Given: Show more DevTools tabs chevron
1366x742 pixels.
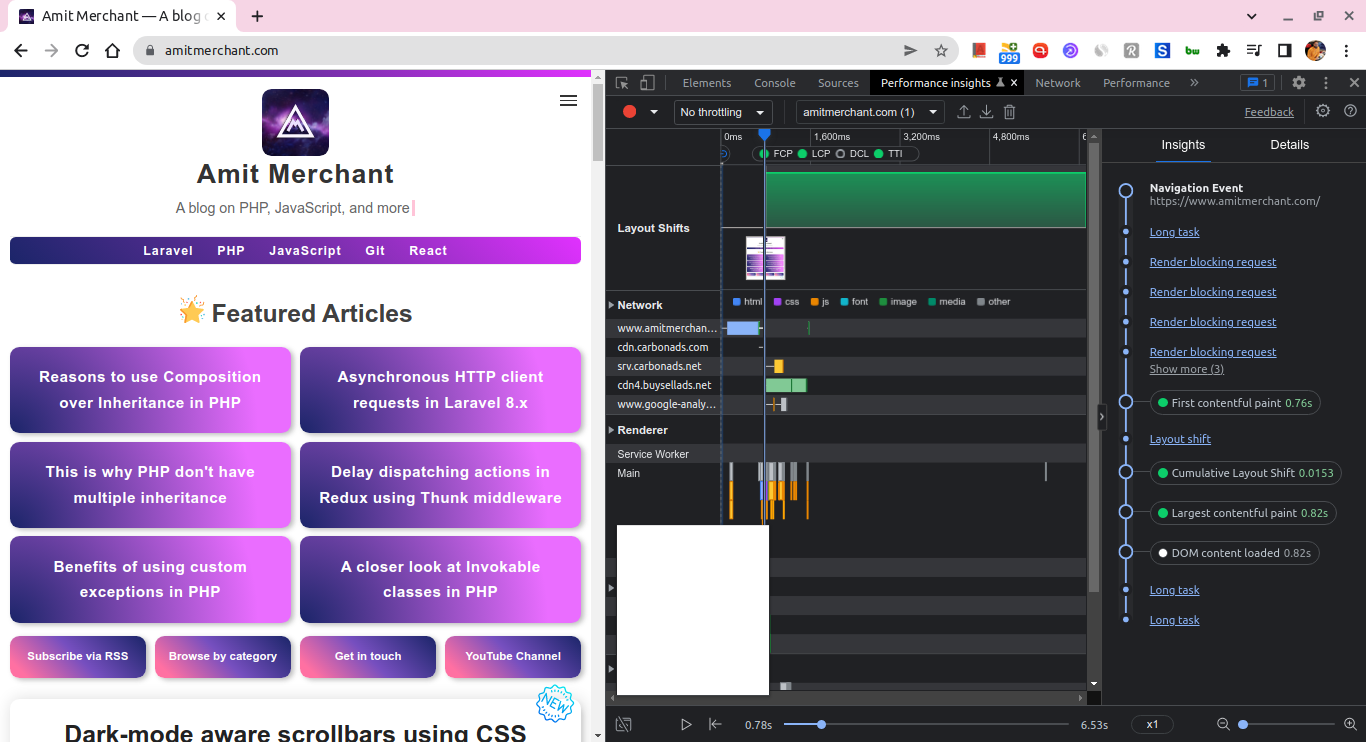Looking at the screenshot, I should click(1194, 83).
